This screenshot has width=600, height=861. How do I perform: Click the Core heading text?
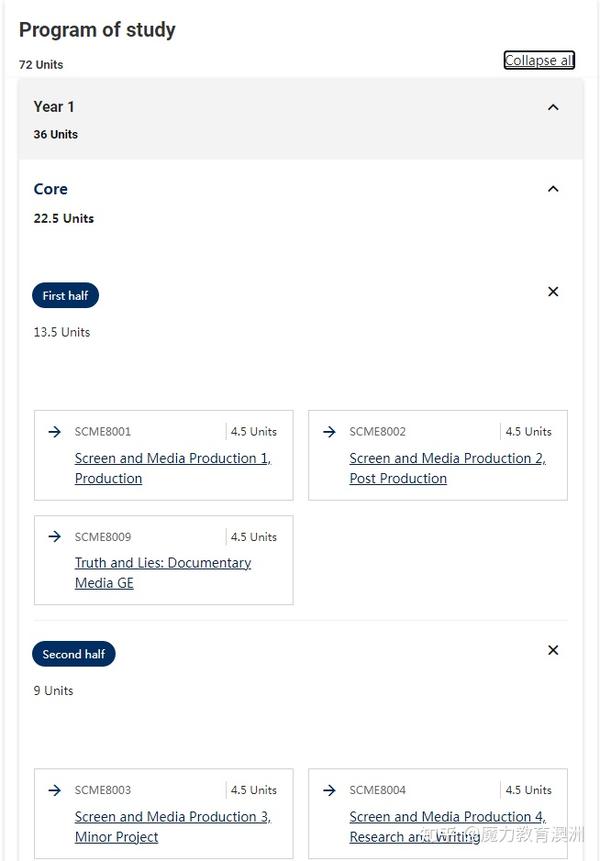pos(51,189)
